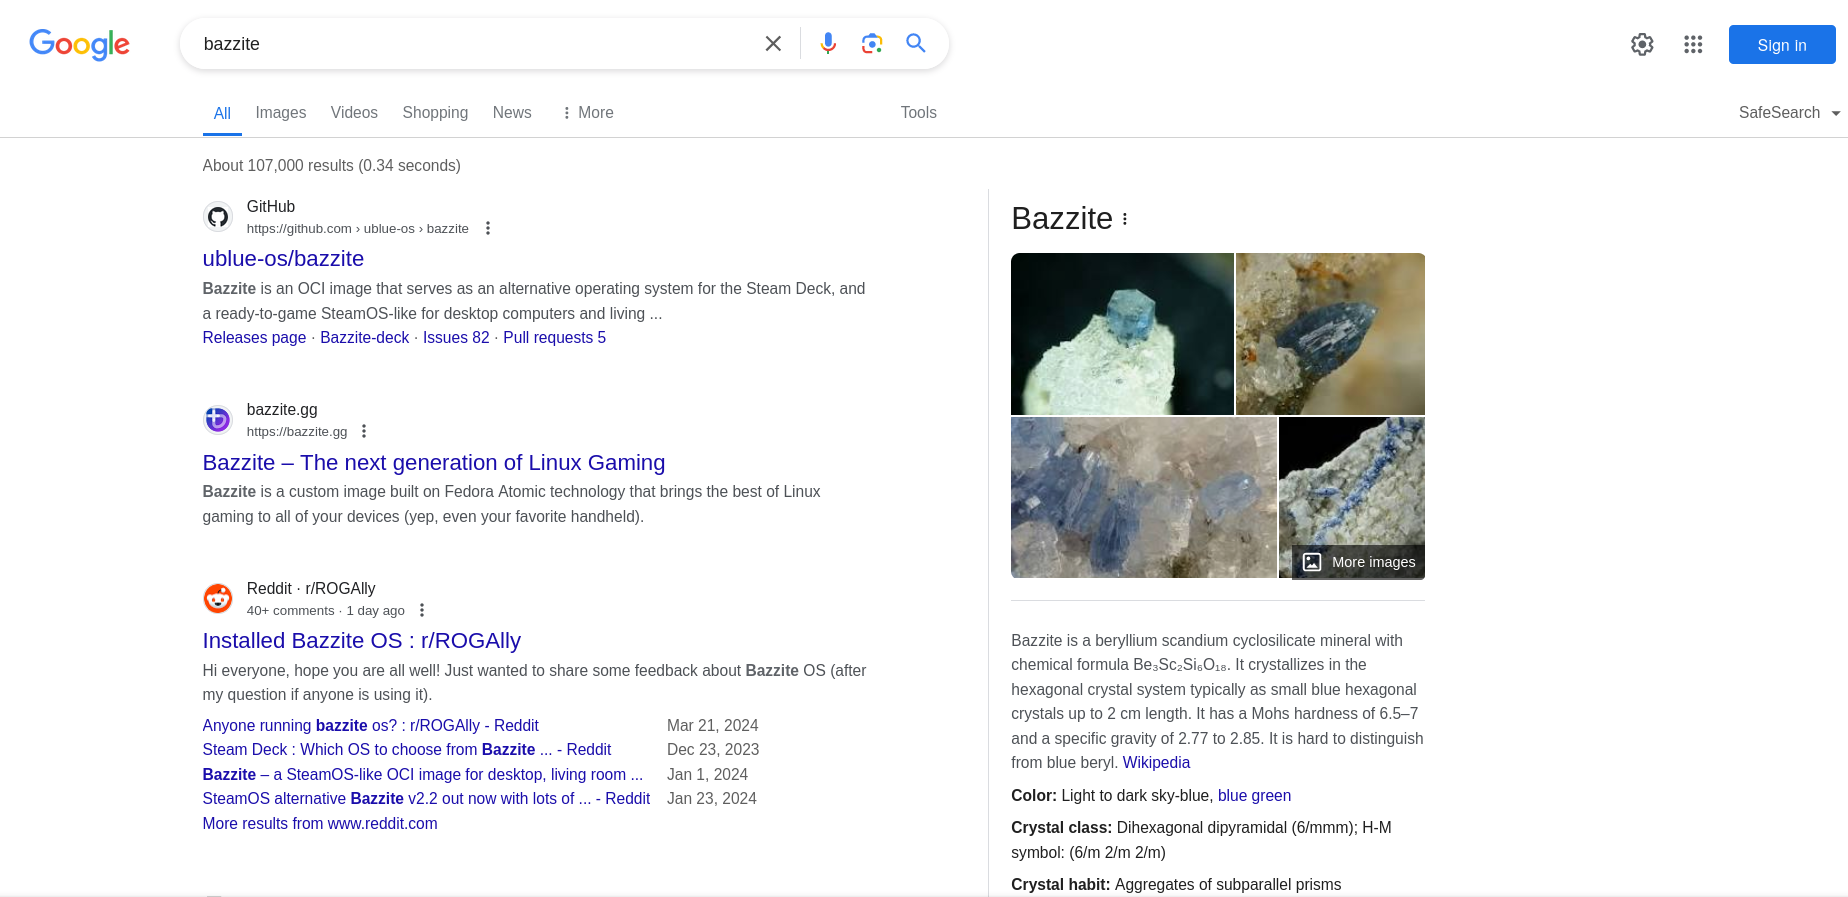Open options menu for Reddit result
Image resolution: width=1848 pixels, height=897 pixels.
[x=422, y=610]
